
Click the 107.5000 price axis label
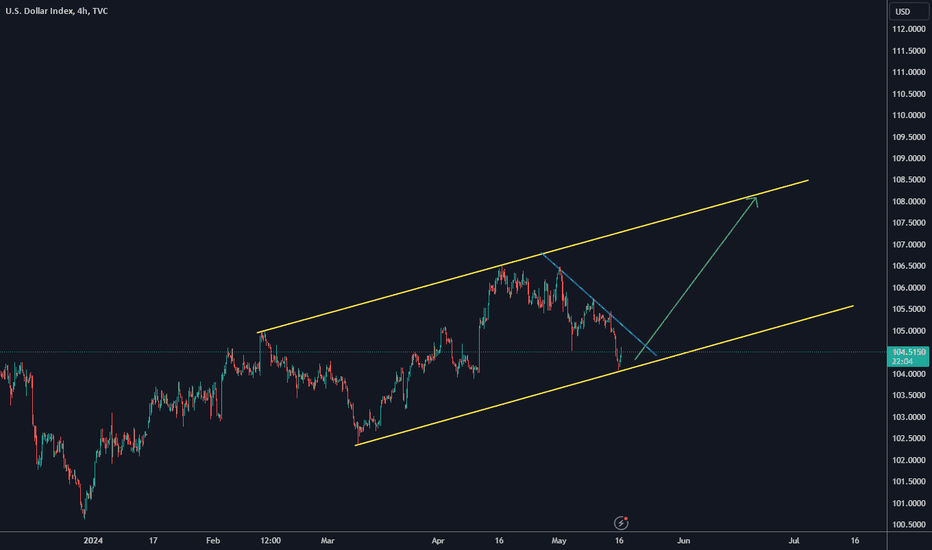coord(909,223)
